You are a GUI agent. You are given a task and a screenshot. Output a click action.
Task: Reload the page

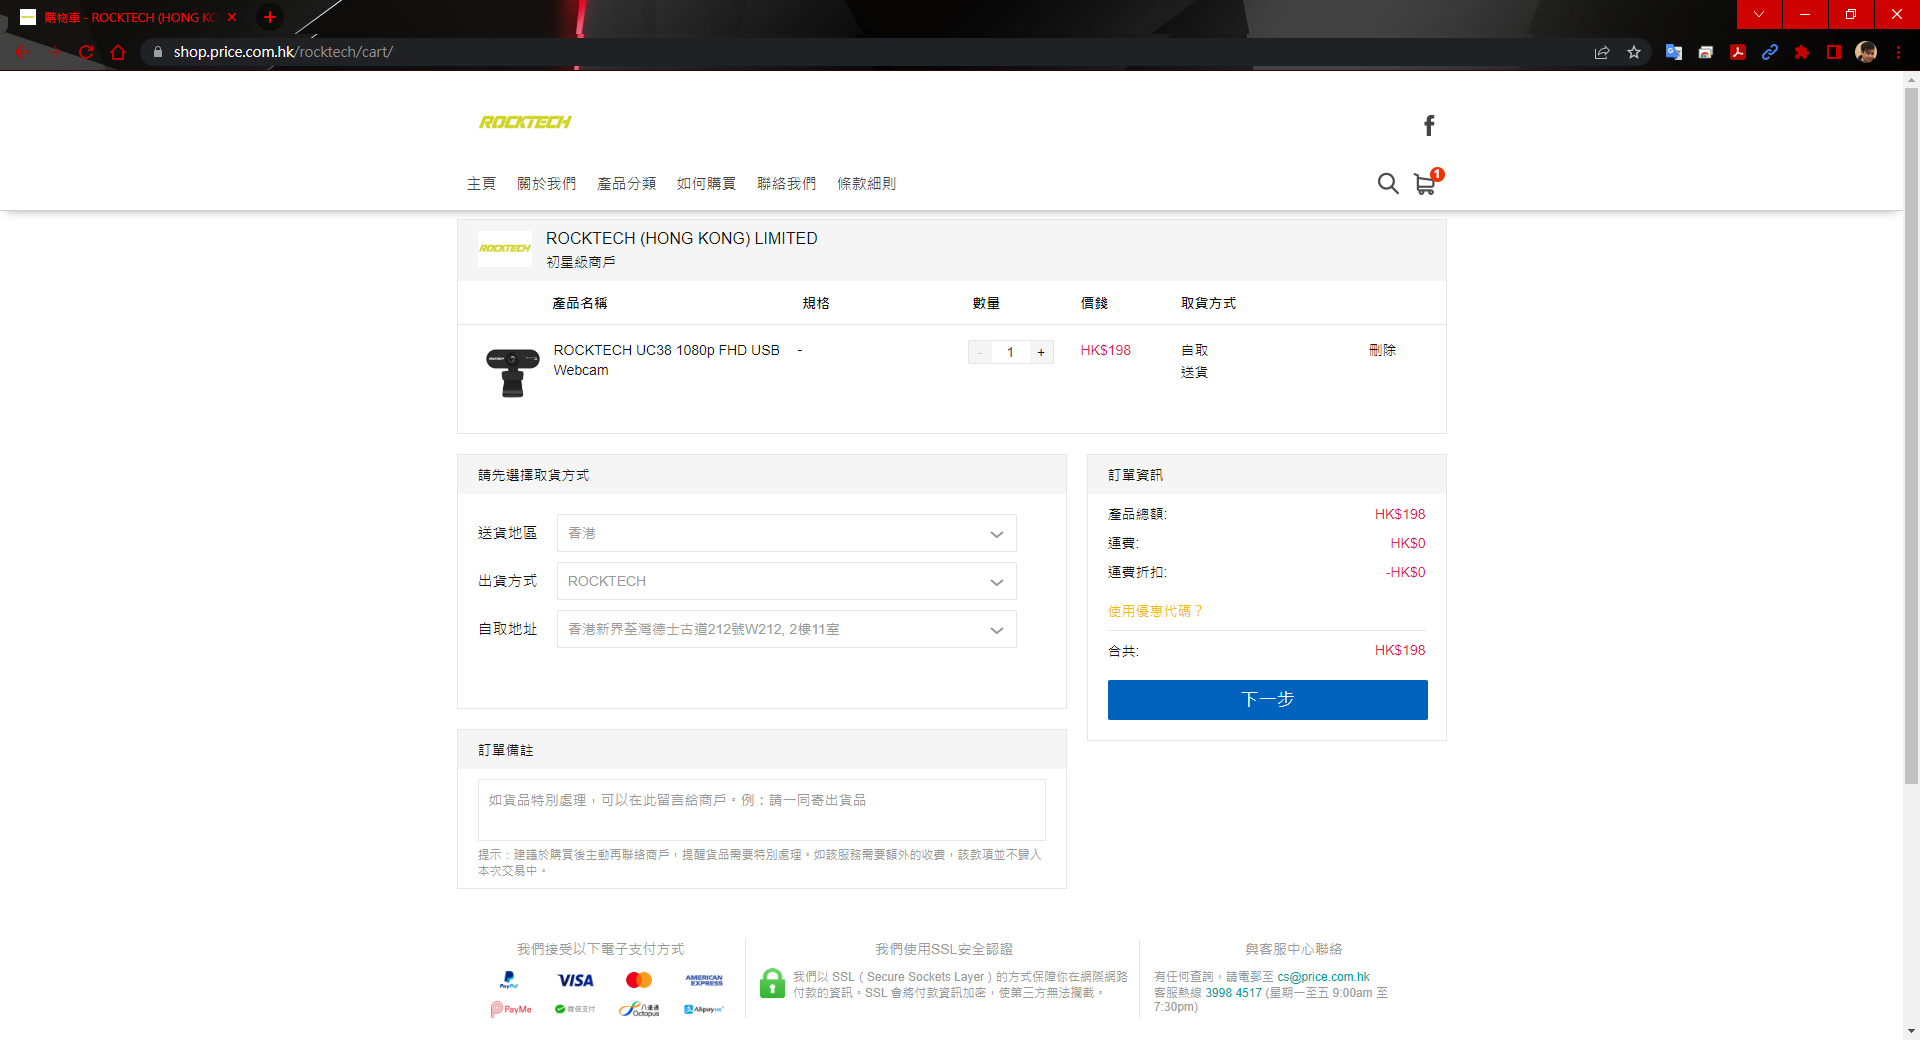pos(86,52)
